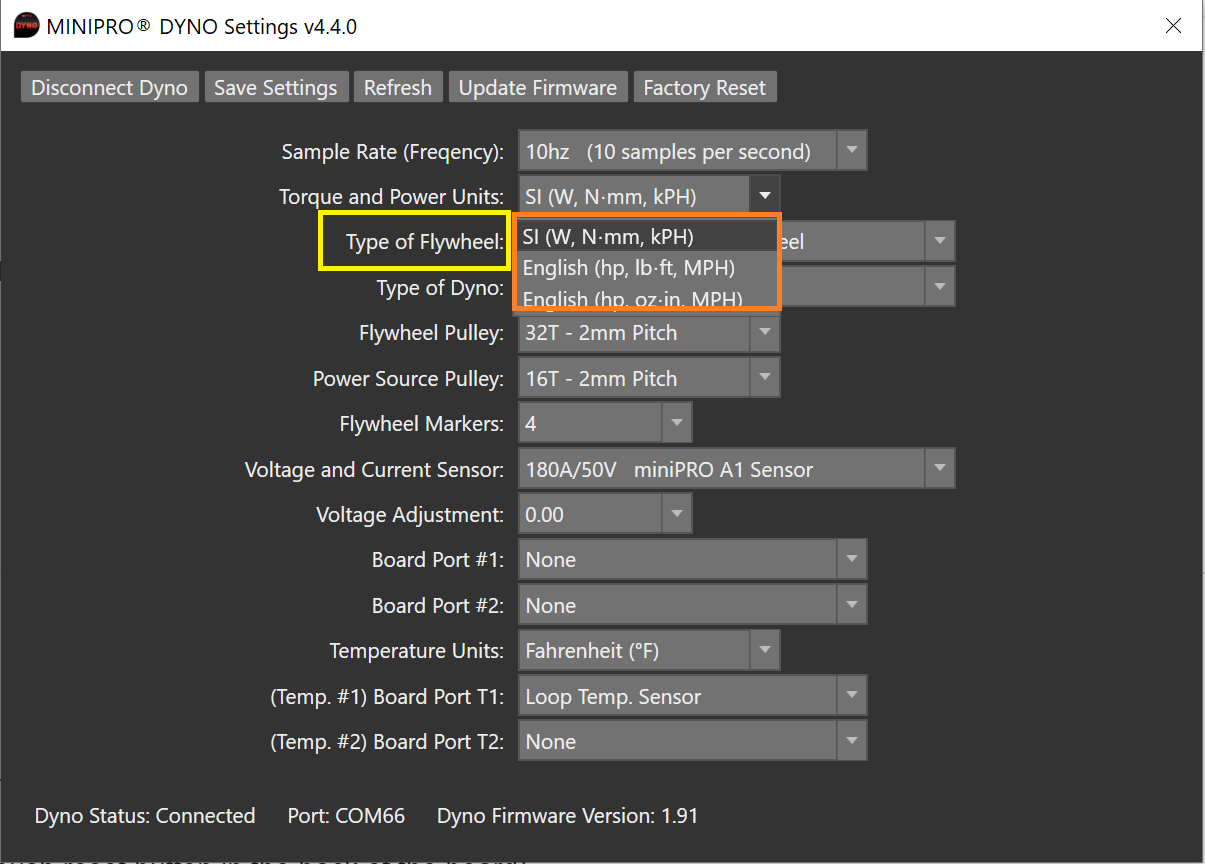
Task: Click the "(Temp. #2) Board Port T2:" label
Action: [x=388, y=742]
